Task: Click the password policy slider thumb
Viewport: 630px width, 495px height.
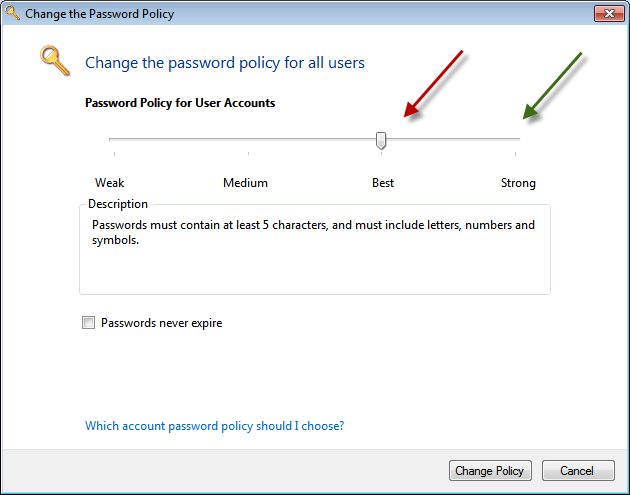Action: point(381,140)
